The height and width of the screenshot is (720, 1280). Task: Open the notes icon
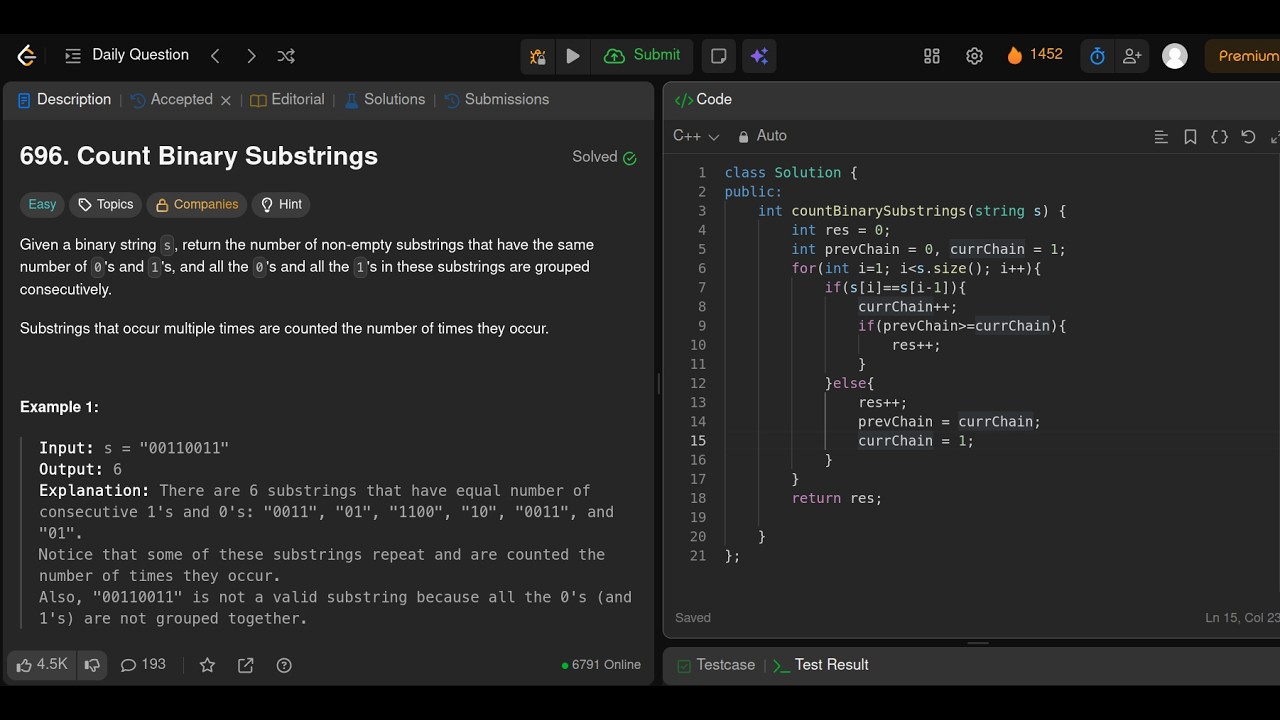pos(718,56)
